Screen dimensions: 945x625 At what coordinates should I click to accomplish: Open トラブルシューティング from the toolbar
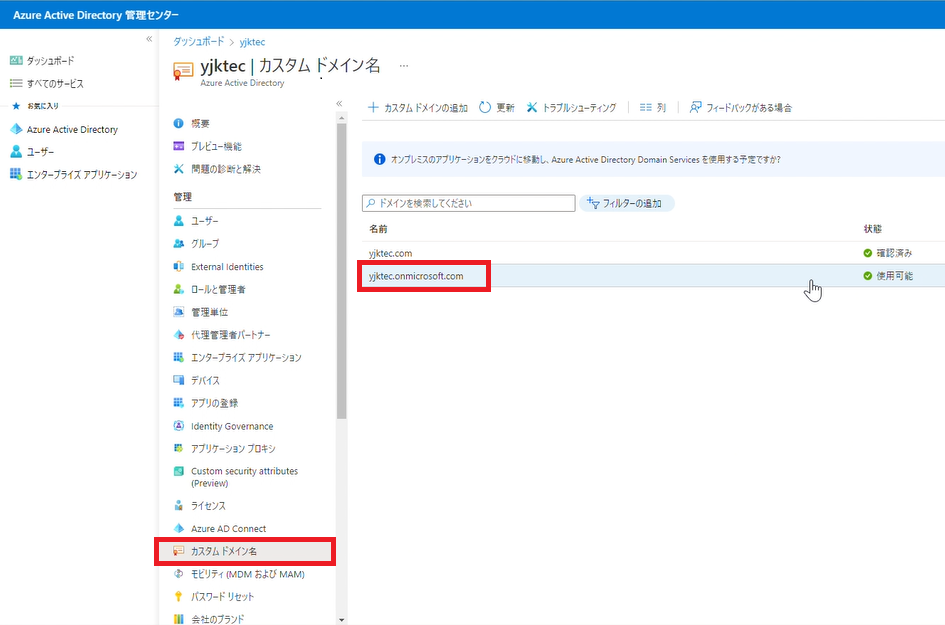571,107
